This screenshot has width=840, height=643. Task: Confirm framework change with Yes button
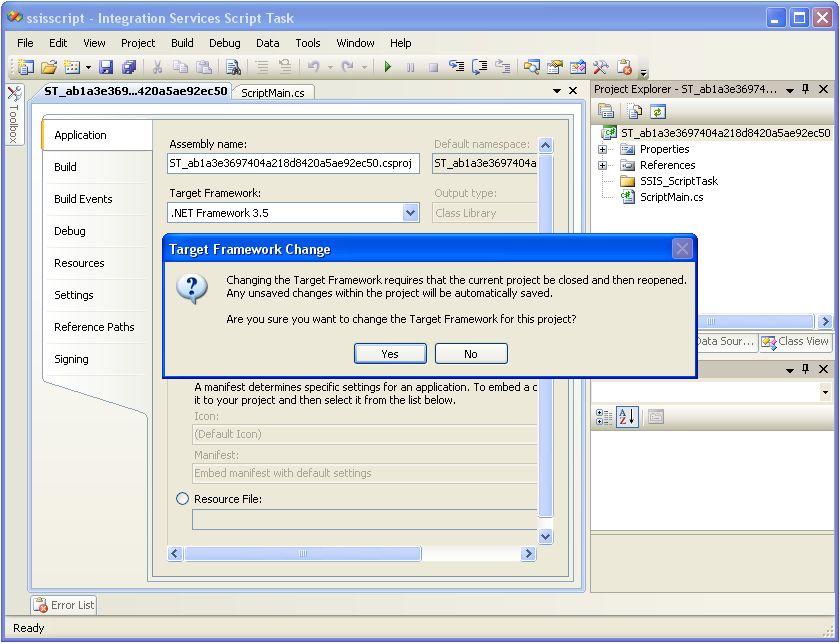[390, 354]
